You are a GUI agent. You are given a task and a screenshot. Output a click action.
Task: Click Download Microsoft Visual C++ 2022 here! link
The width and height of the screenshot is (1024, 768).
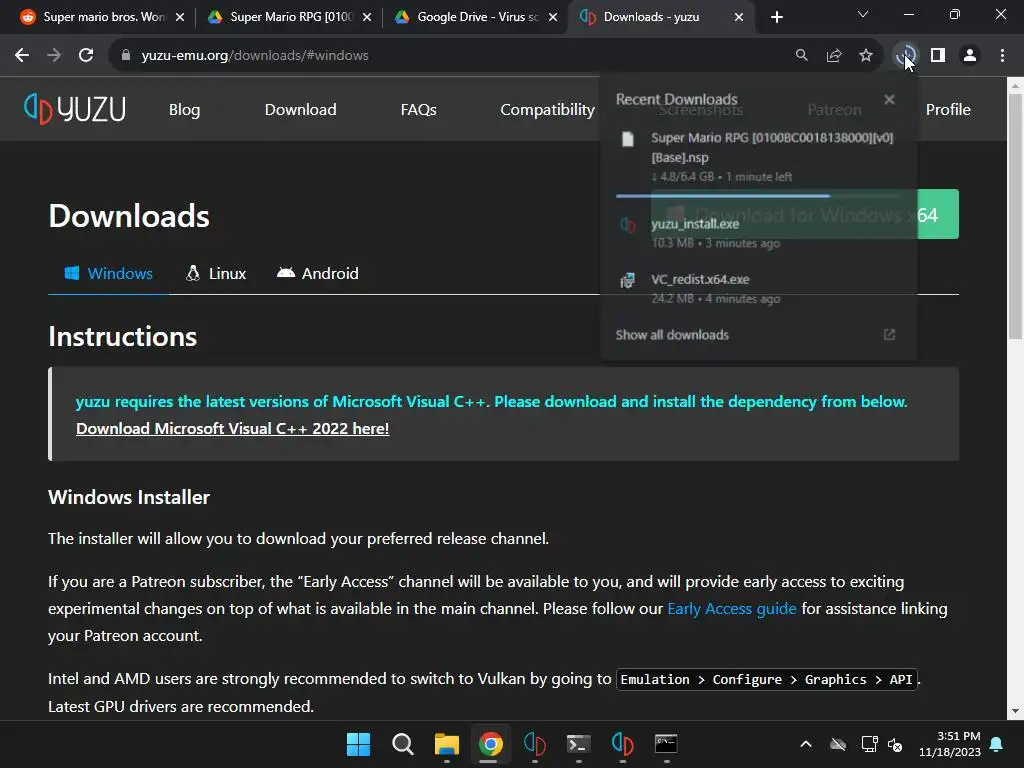click(232, 428)
